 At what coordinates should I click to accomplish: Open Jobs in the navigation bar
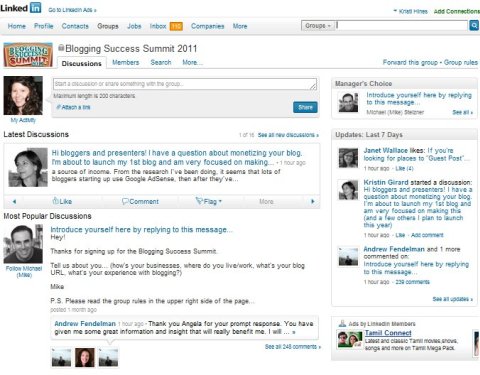coord(134,26)
